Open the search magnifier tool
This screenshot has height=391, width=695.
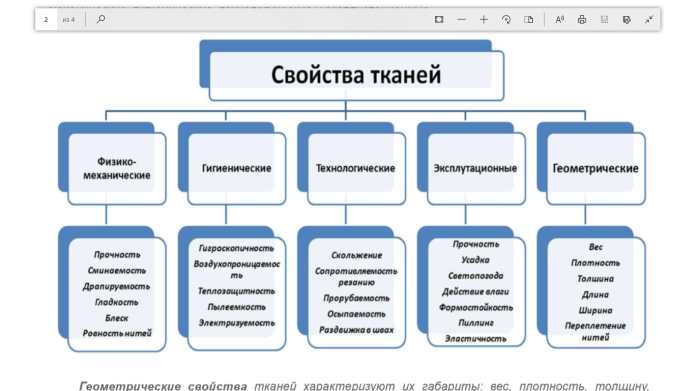101,19
